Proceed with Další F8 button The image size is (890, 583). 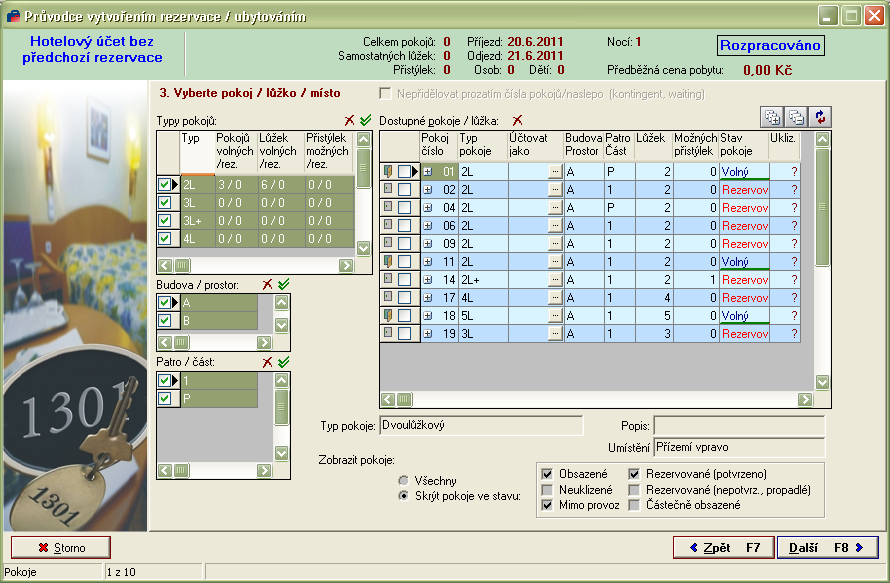[828, 548]
